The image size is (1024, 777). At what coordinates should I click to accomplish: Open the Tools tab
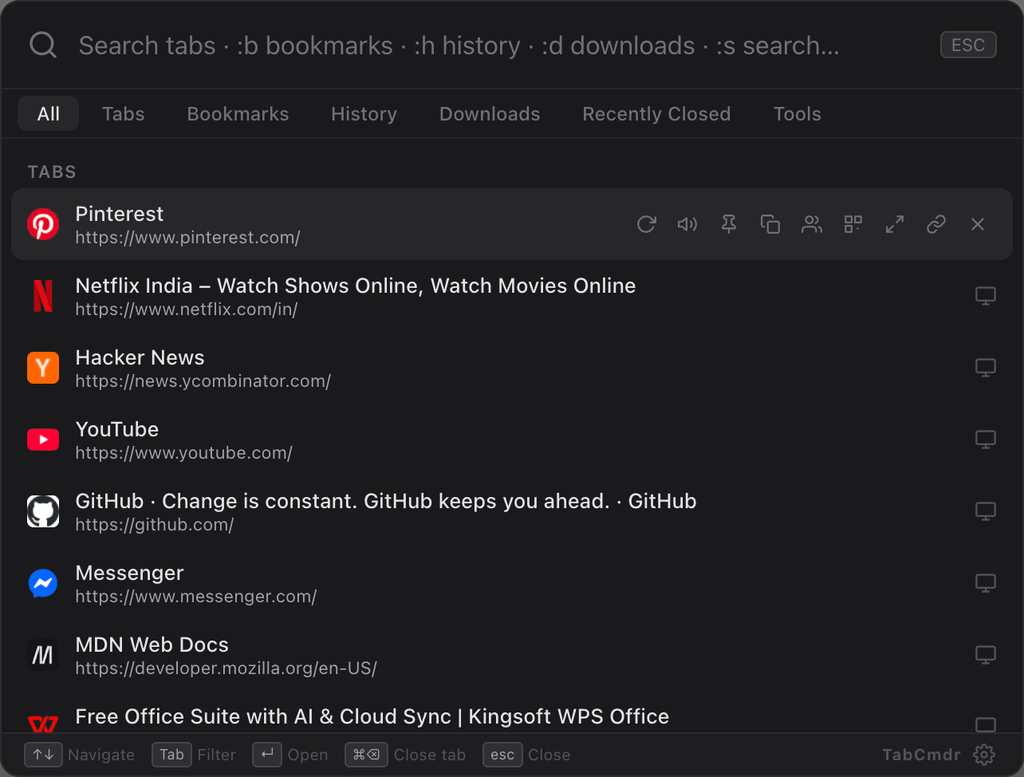pos(797,114)
